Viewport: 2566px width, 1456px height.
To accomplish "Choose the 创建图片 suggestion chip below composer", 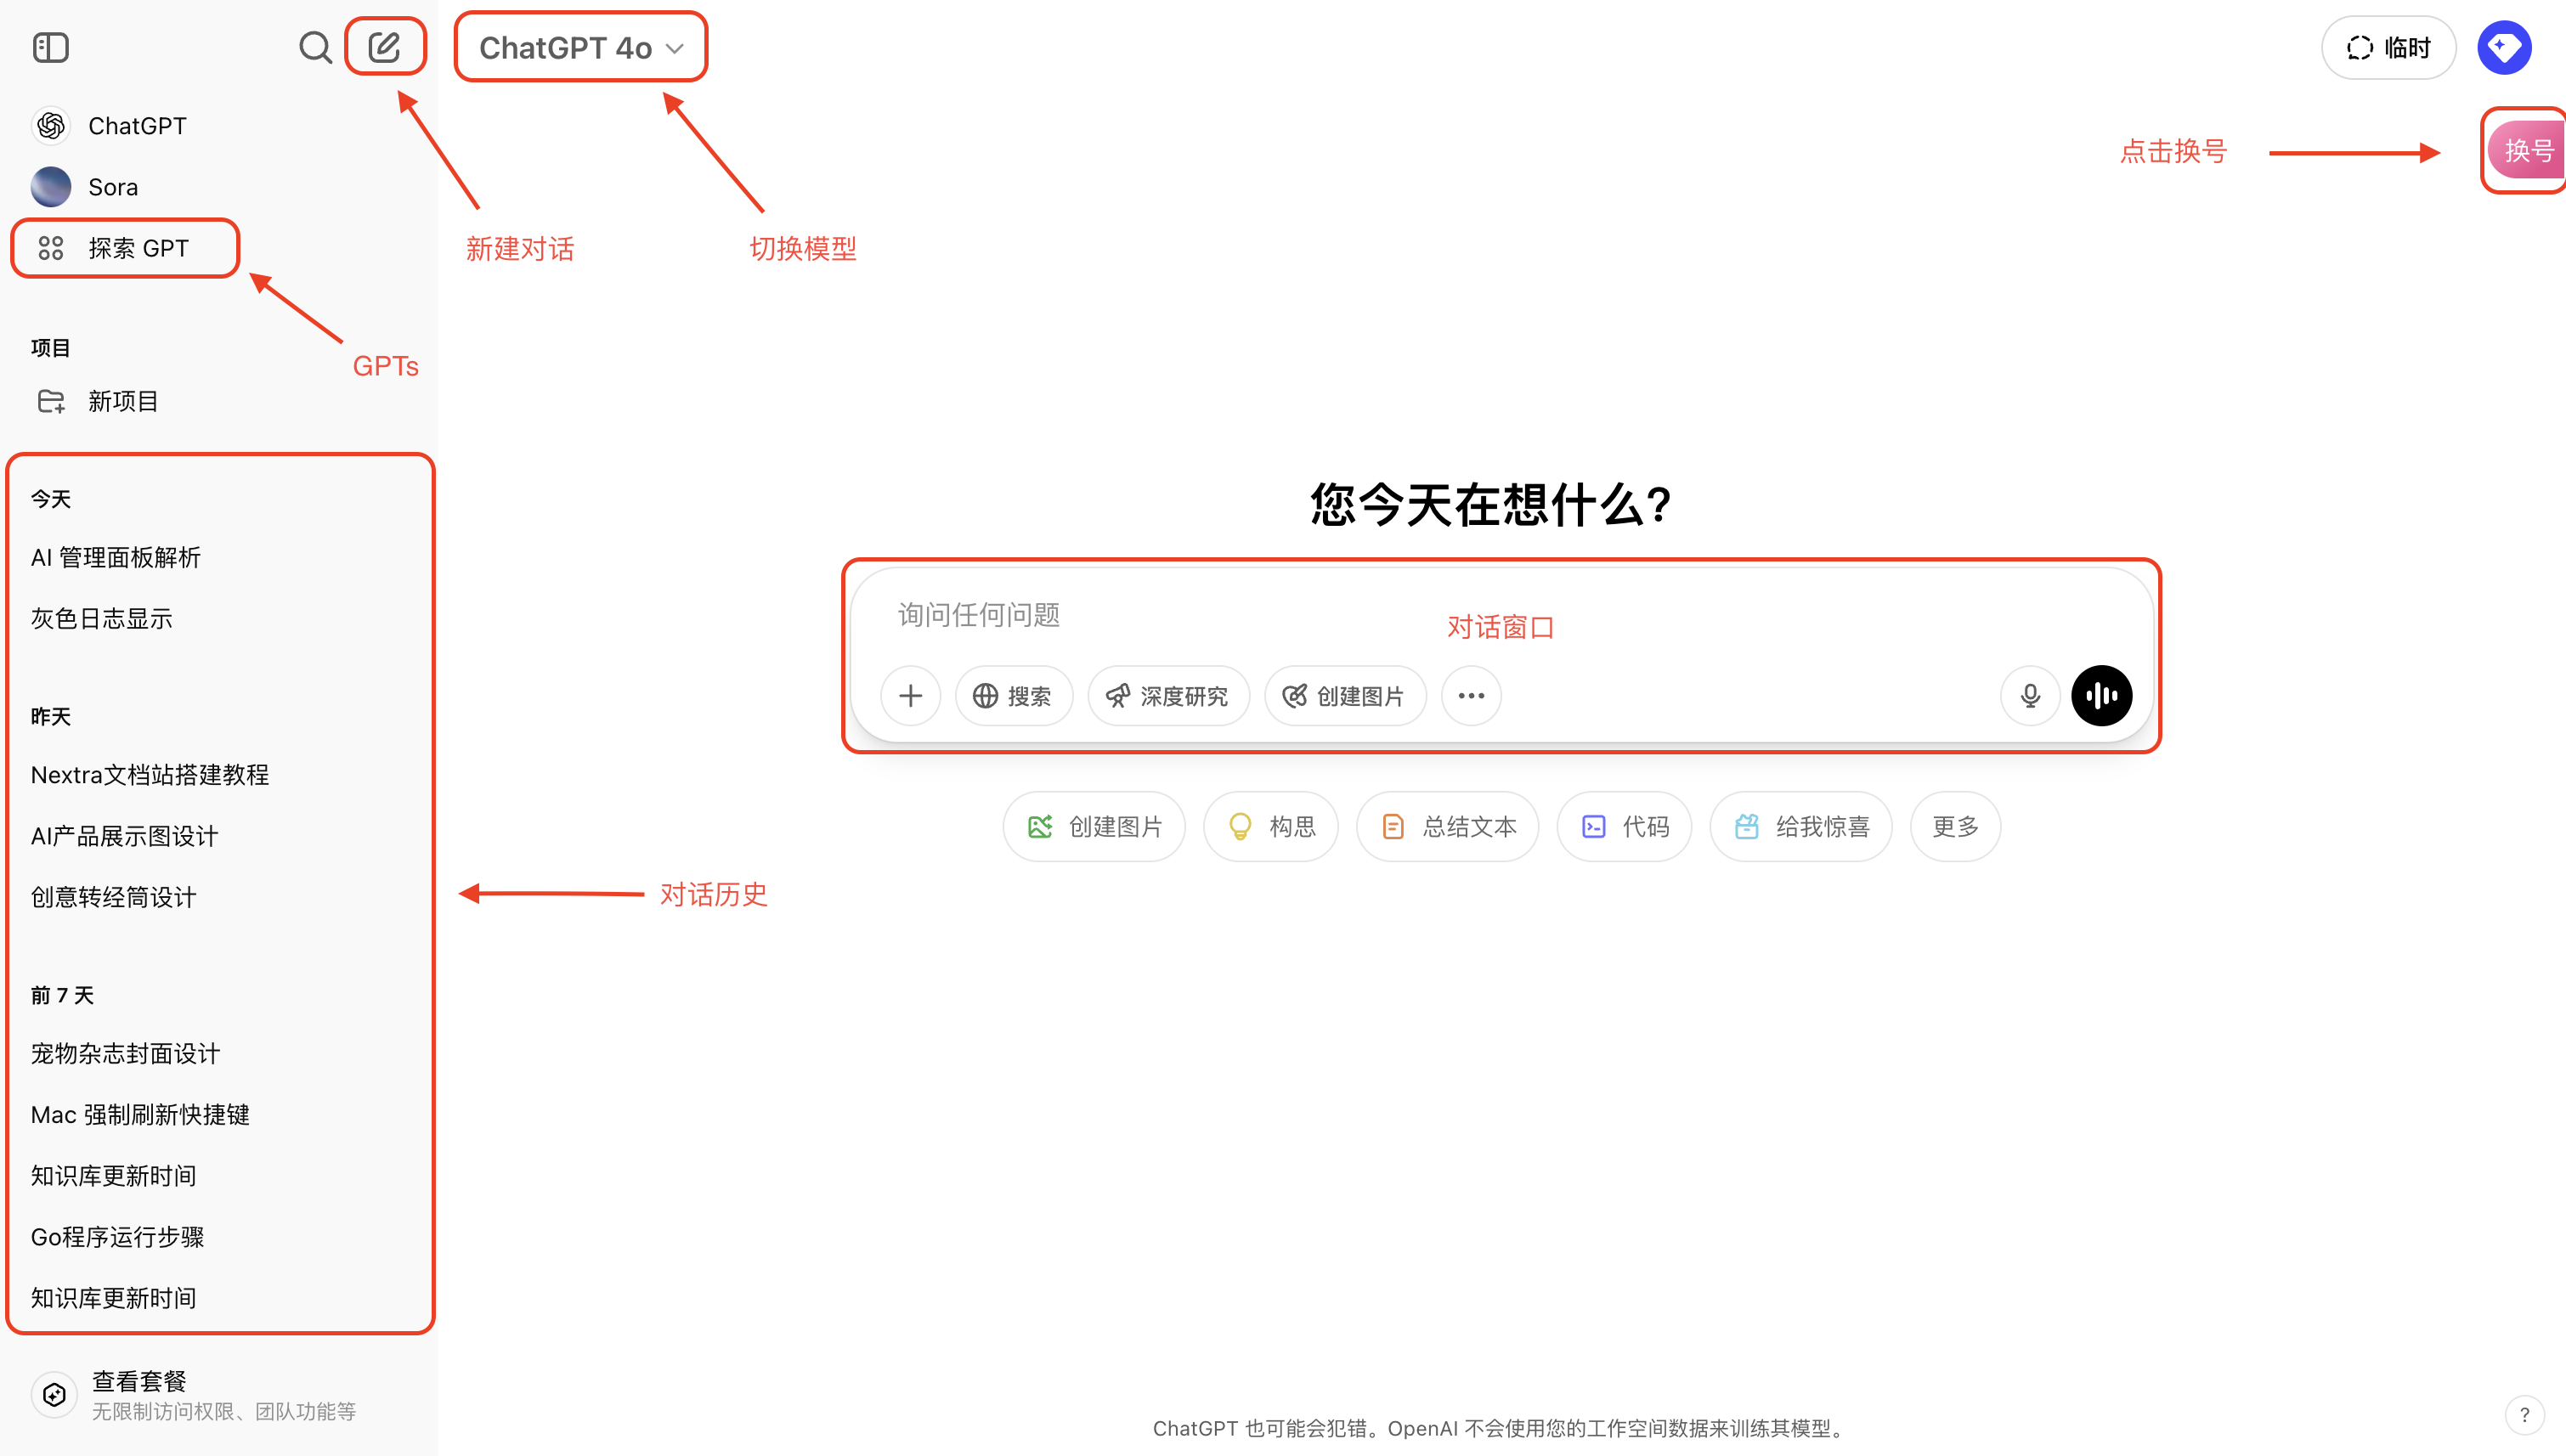I will (x=1094, y=826).
